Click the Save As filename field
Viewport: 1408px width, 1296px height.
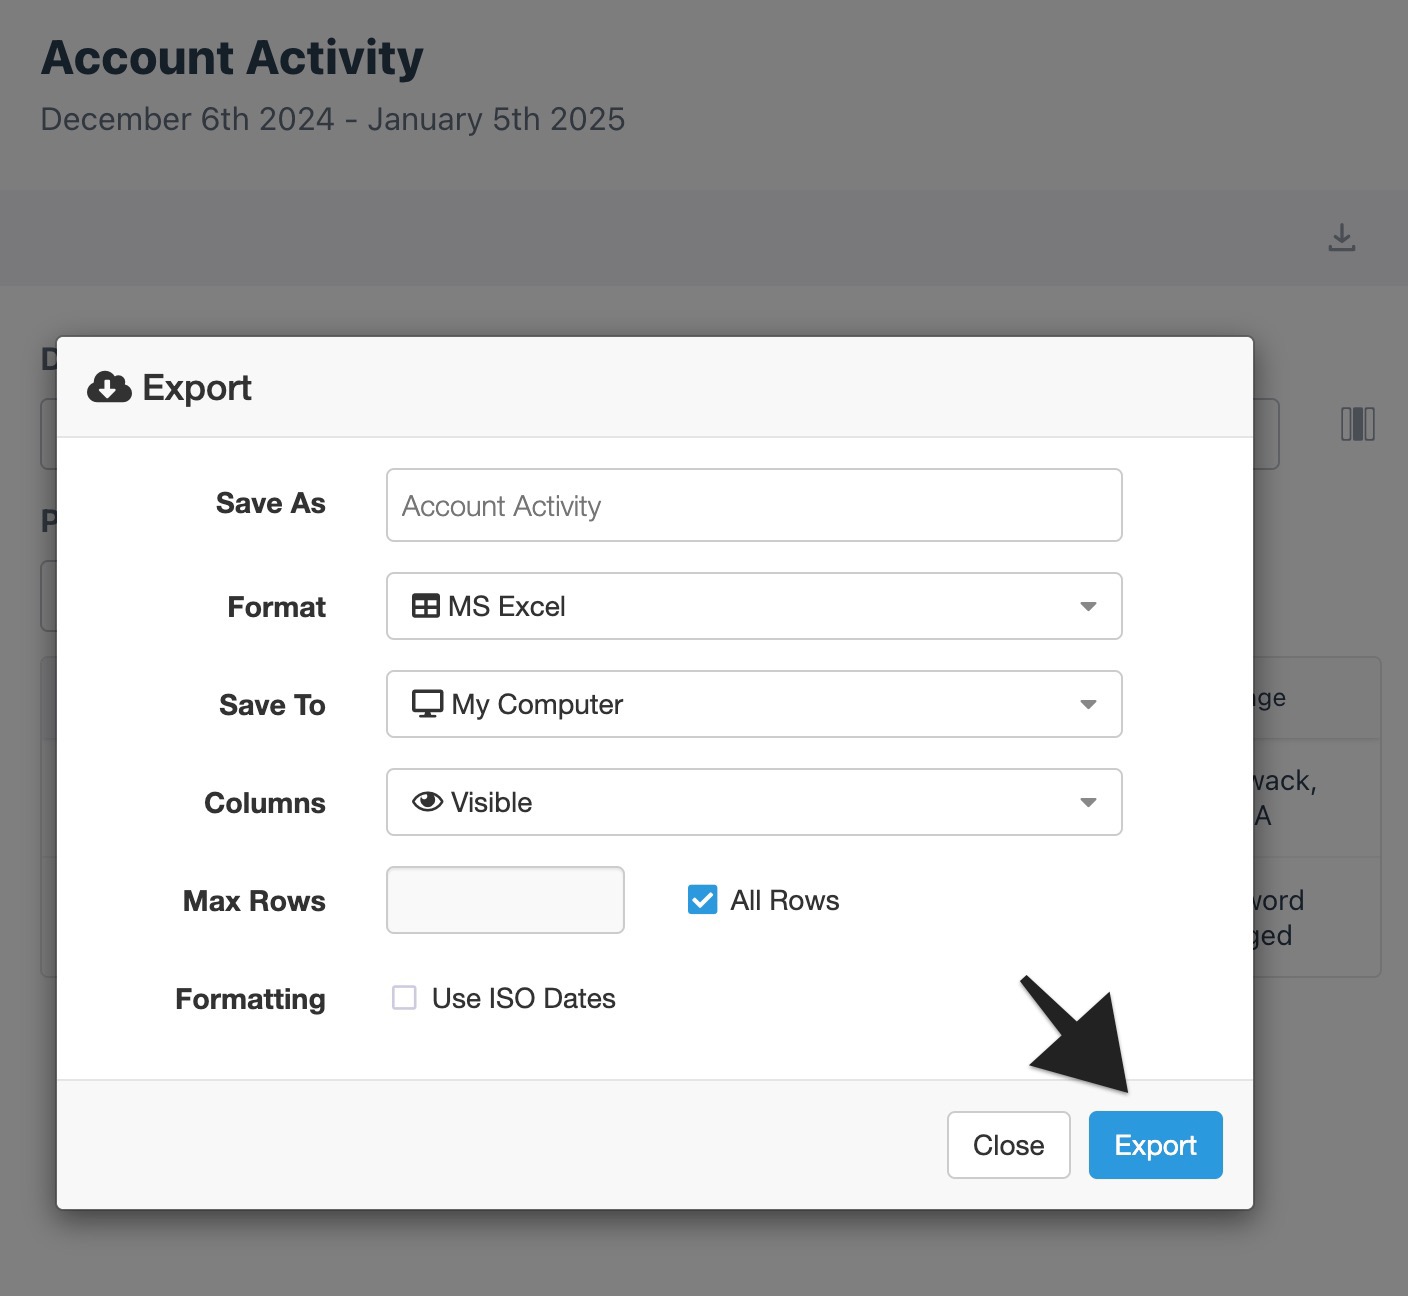pyautogui.click(x=754, y=505)
